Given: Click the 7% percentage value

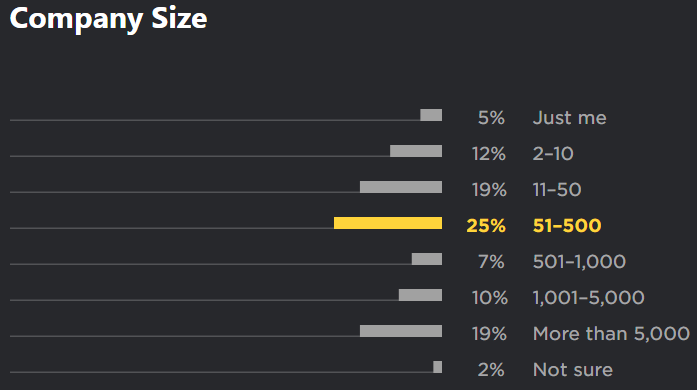Looking at the screenshot, I should 491,262.
